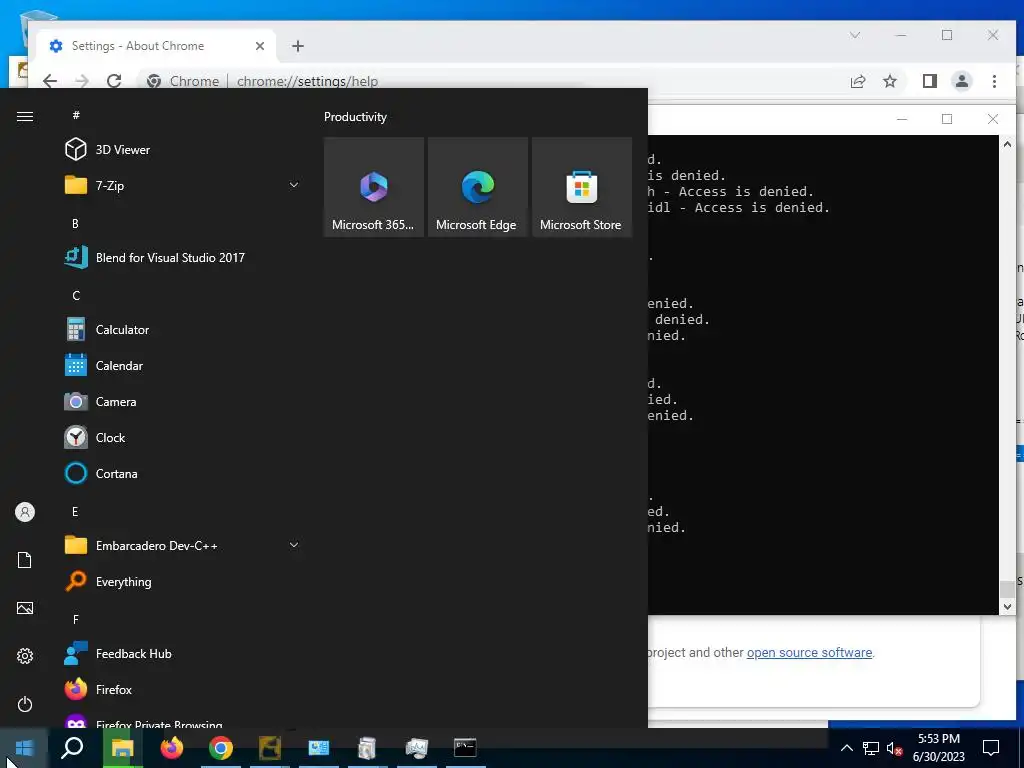
Task: Select the Settings - About Chrome tab
Action: [x=157, y=46]
